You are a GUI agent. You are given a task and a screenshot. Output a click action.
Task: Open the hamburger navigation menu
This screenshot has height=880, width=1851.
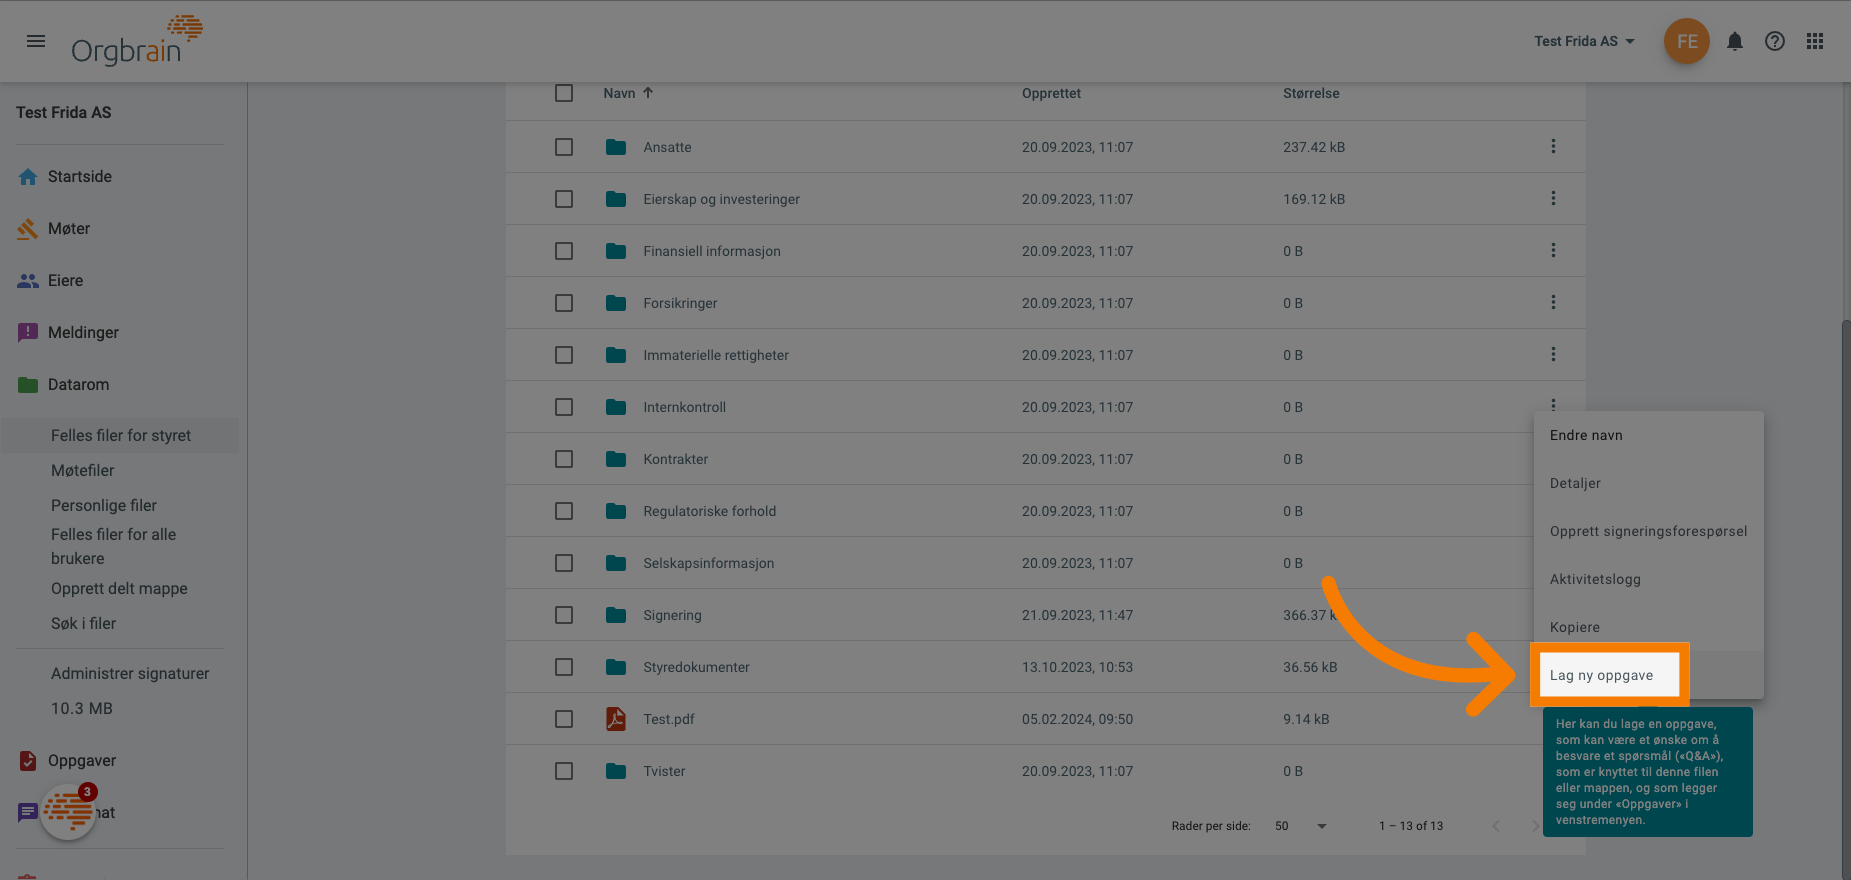[36, 41]
